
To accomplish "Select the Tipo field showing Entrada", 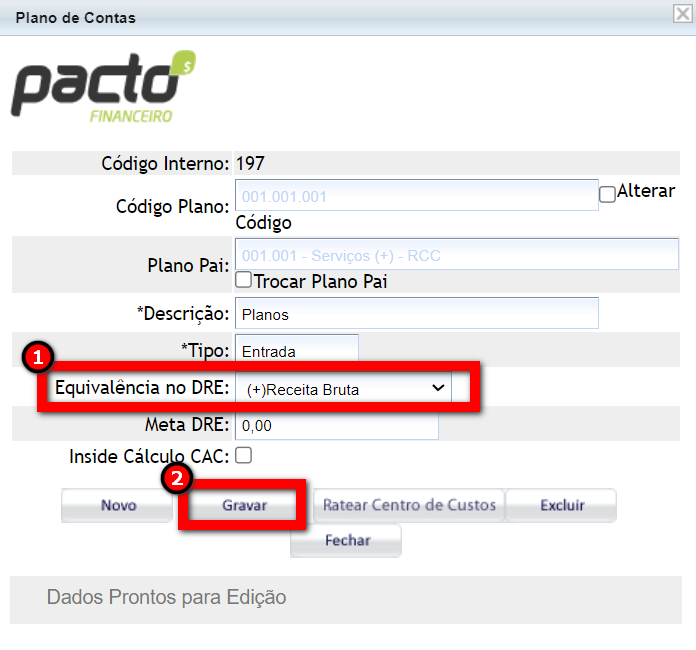I will click(296, 351).
